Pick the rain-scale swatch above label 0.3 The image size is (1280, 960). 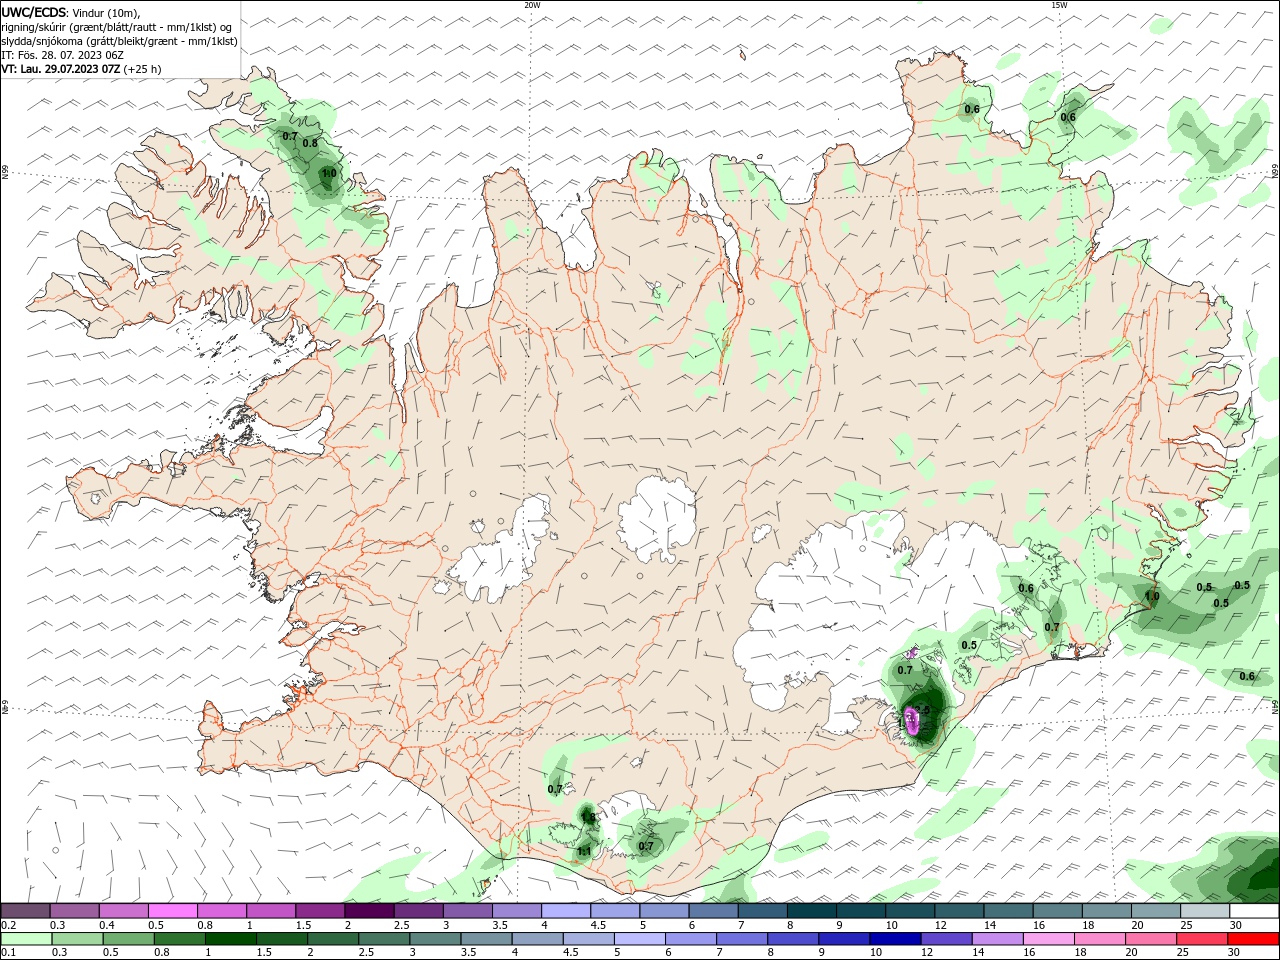click(77, 939)
